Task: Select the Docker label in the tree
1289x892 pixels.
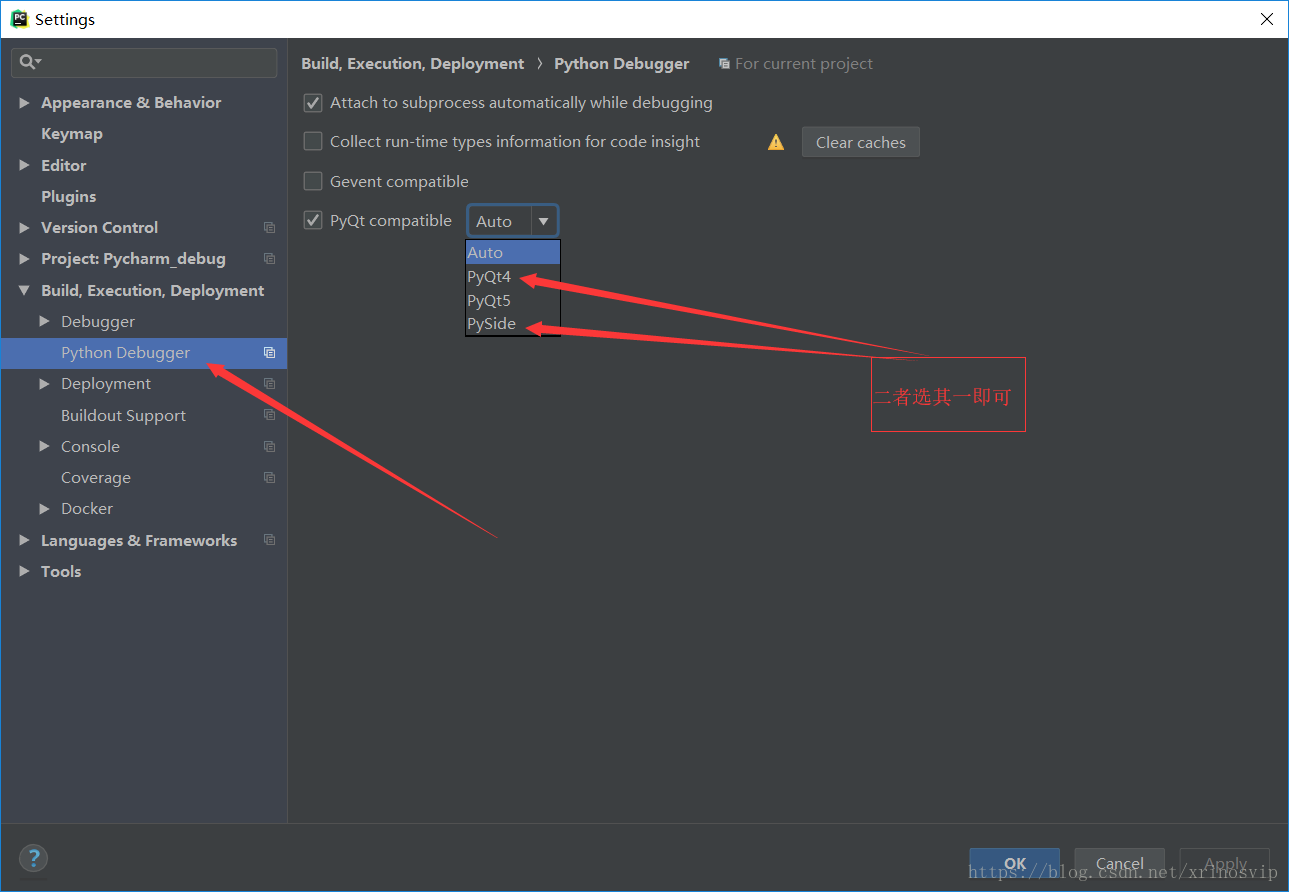Action: (87, 509)
